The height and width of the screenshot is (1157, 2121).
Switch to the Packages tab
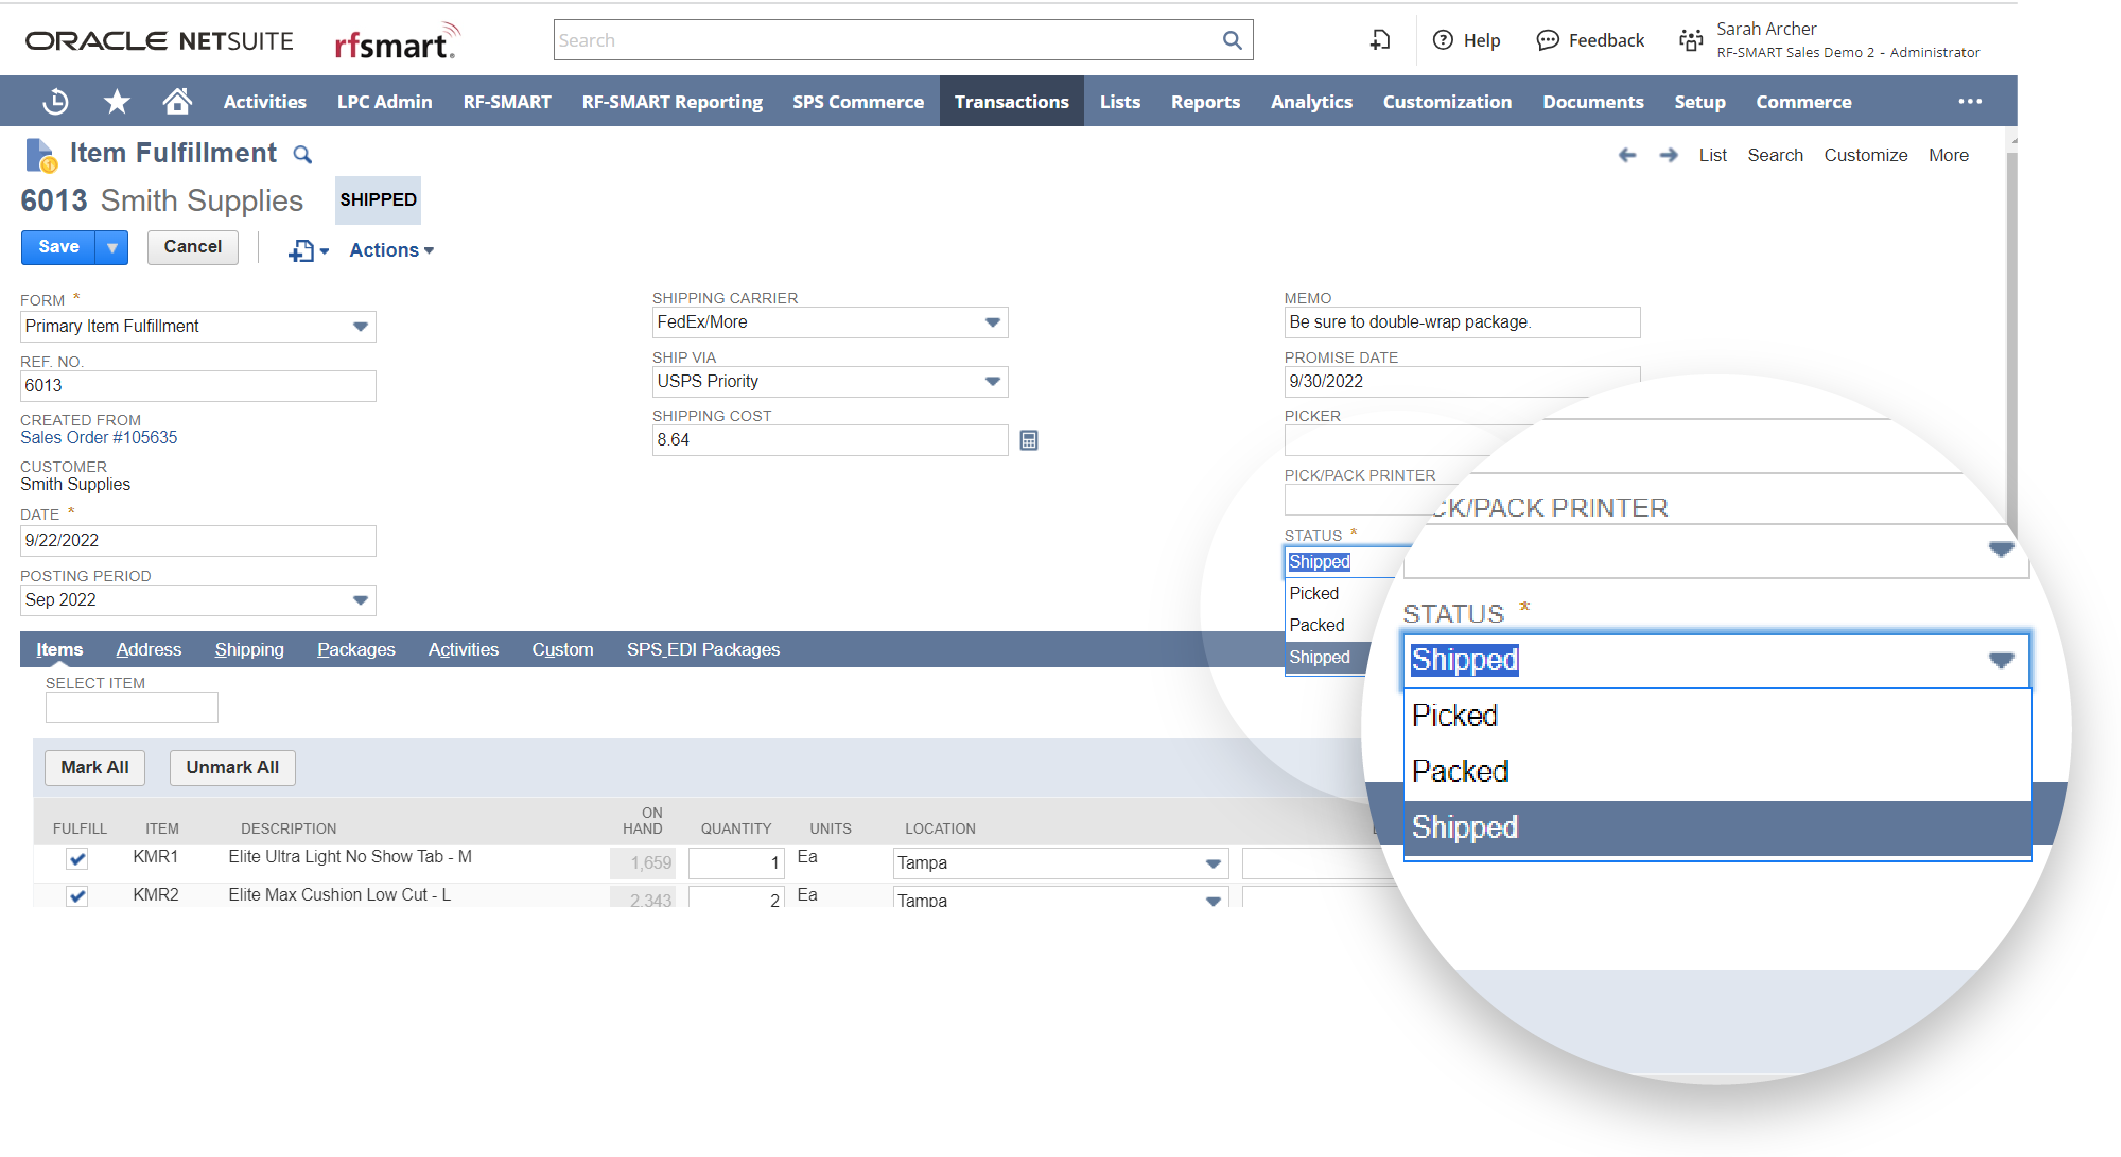pos(356,649)
